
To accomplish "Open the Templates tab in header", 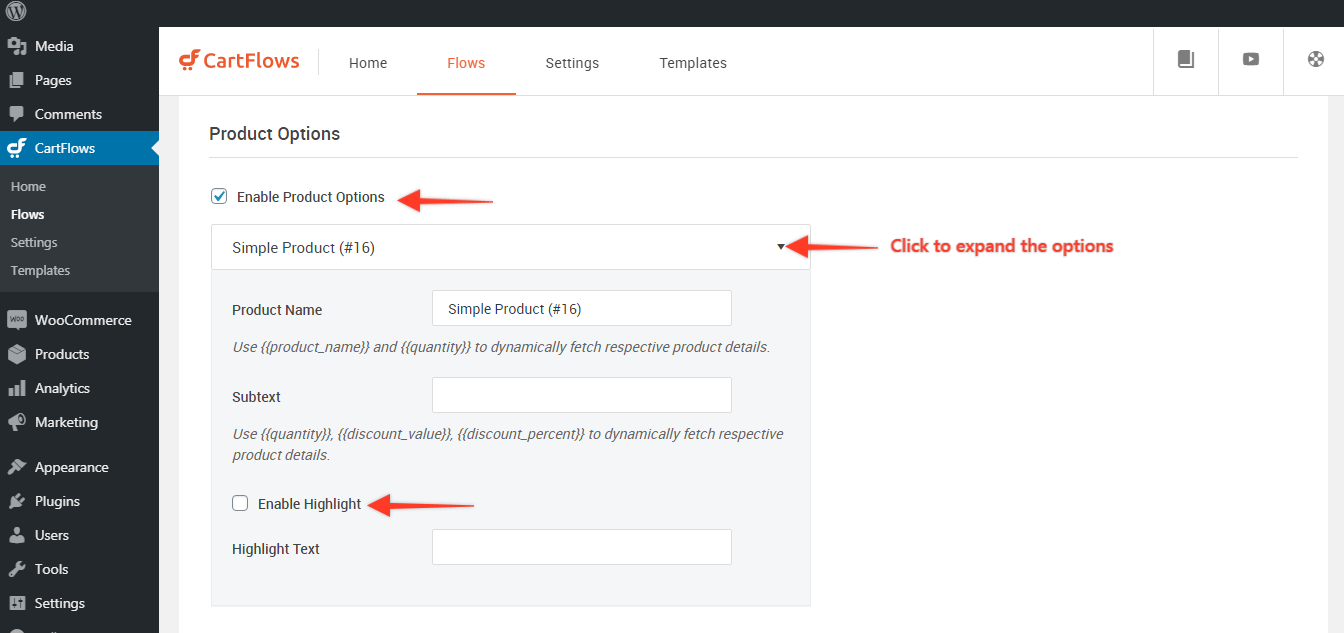I will (693, 63).
